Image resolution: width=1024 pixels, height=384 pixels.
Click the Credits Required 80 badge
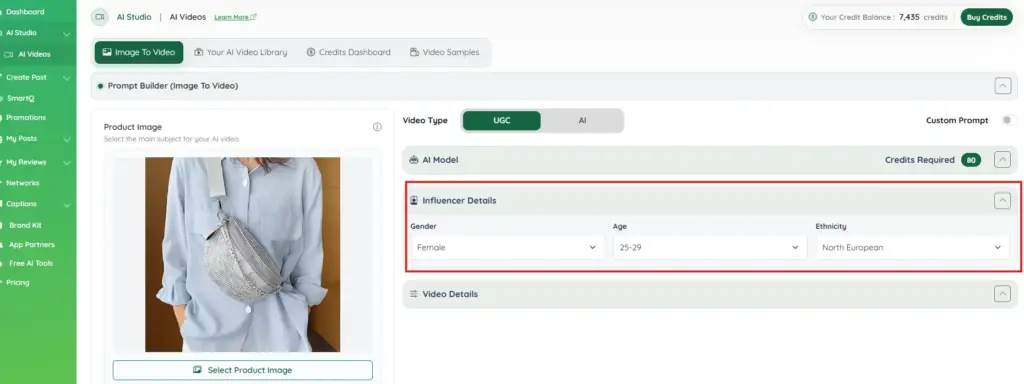970,160
